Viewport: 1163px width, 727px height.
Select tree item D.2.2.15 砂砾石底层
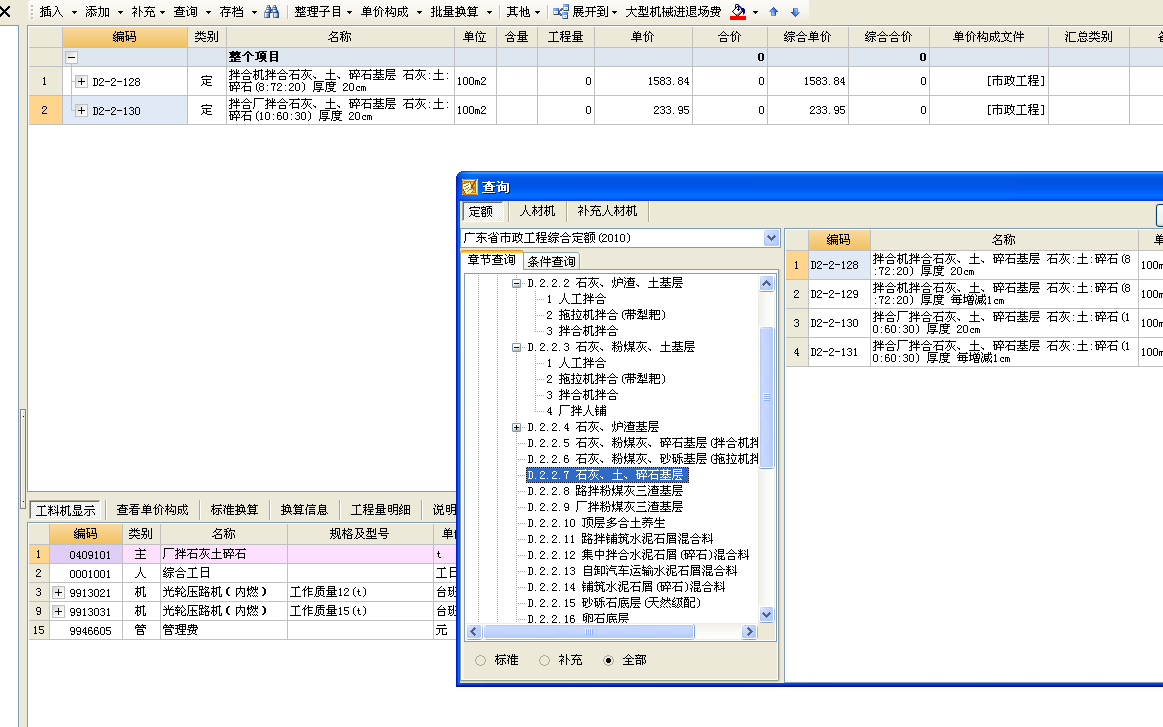coord(614,603)
